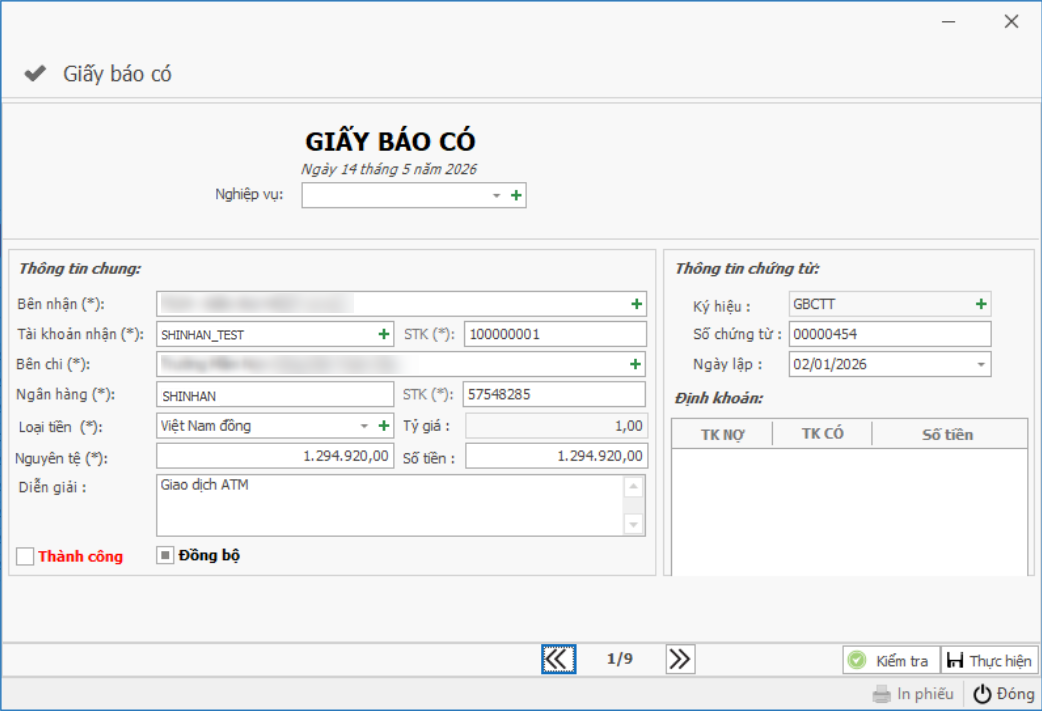Open the Nghiệp vụ dropdown arrow
Screen dimensions: 1042x711
[x=496, y=195]
